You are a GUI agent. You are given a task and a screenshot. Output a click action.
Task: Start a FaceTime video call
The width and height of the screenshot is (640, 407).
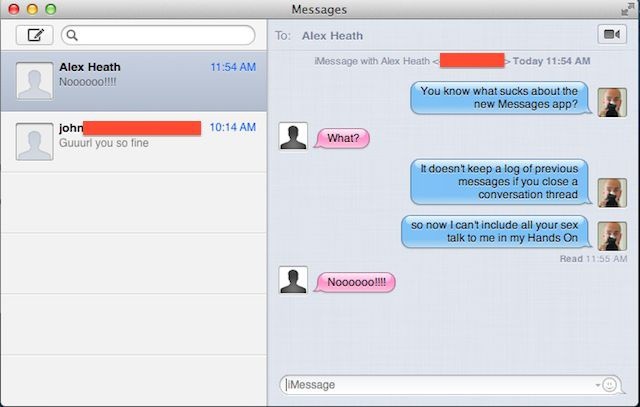coord(612,34)
